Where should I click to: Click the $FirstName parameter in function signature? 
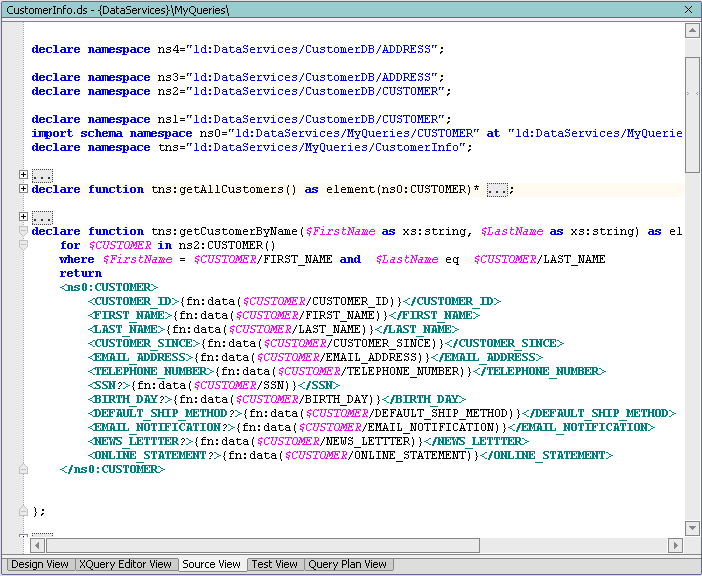(340, 231)
